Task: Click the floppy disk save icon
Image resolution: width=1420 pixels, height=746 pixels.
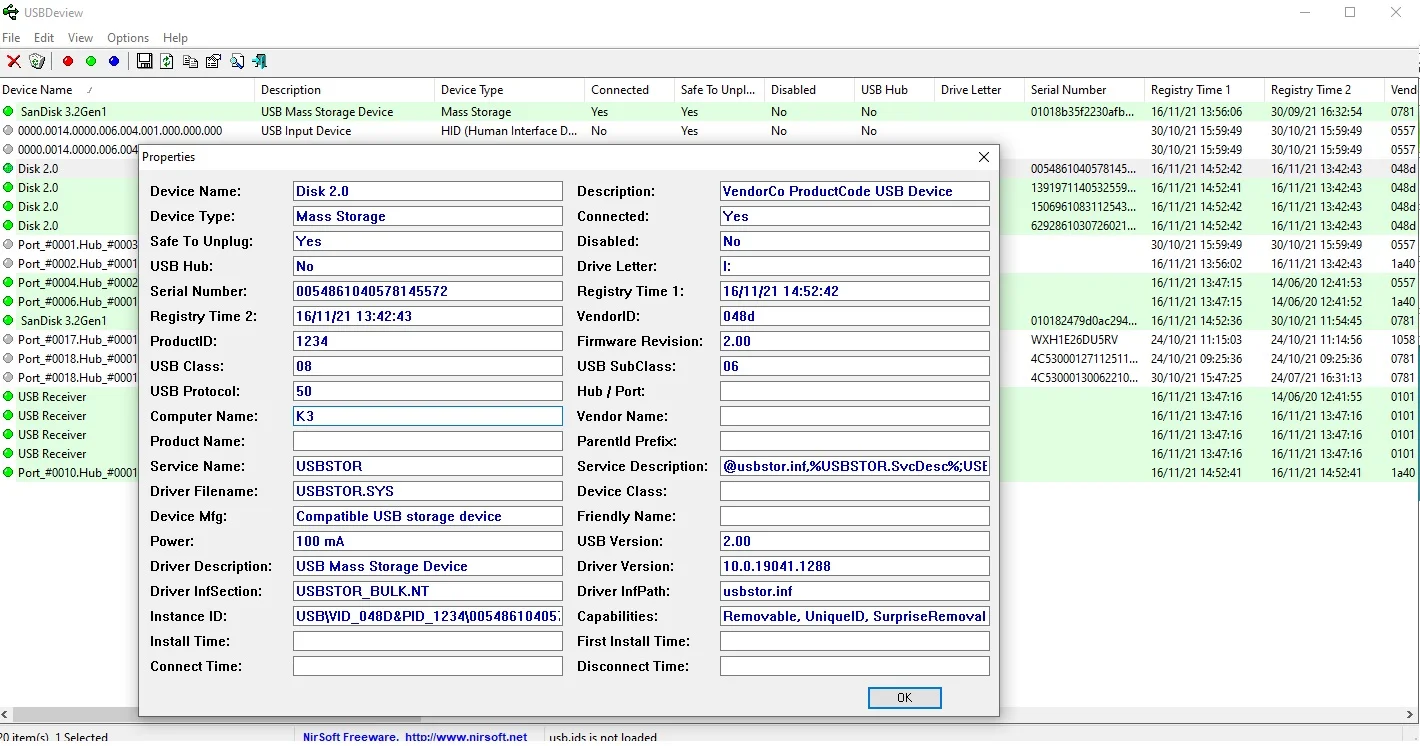Action: point(145,62)
